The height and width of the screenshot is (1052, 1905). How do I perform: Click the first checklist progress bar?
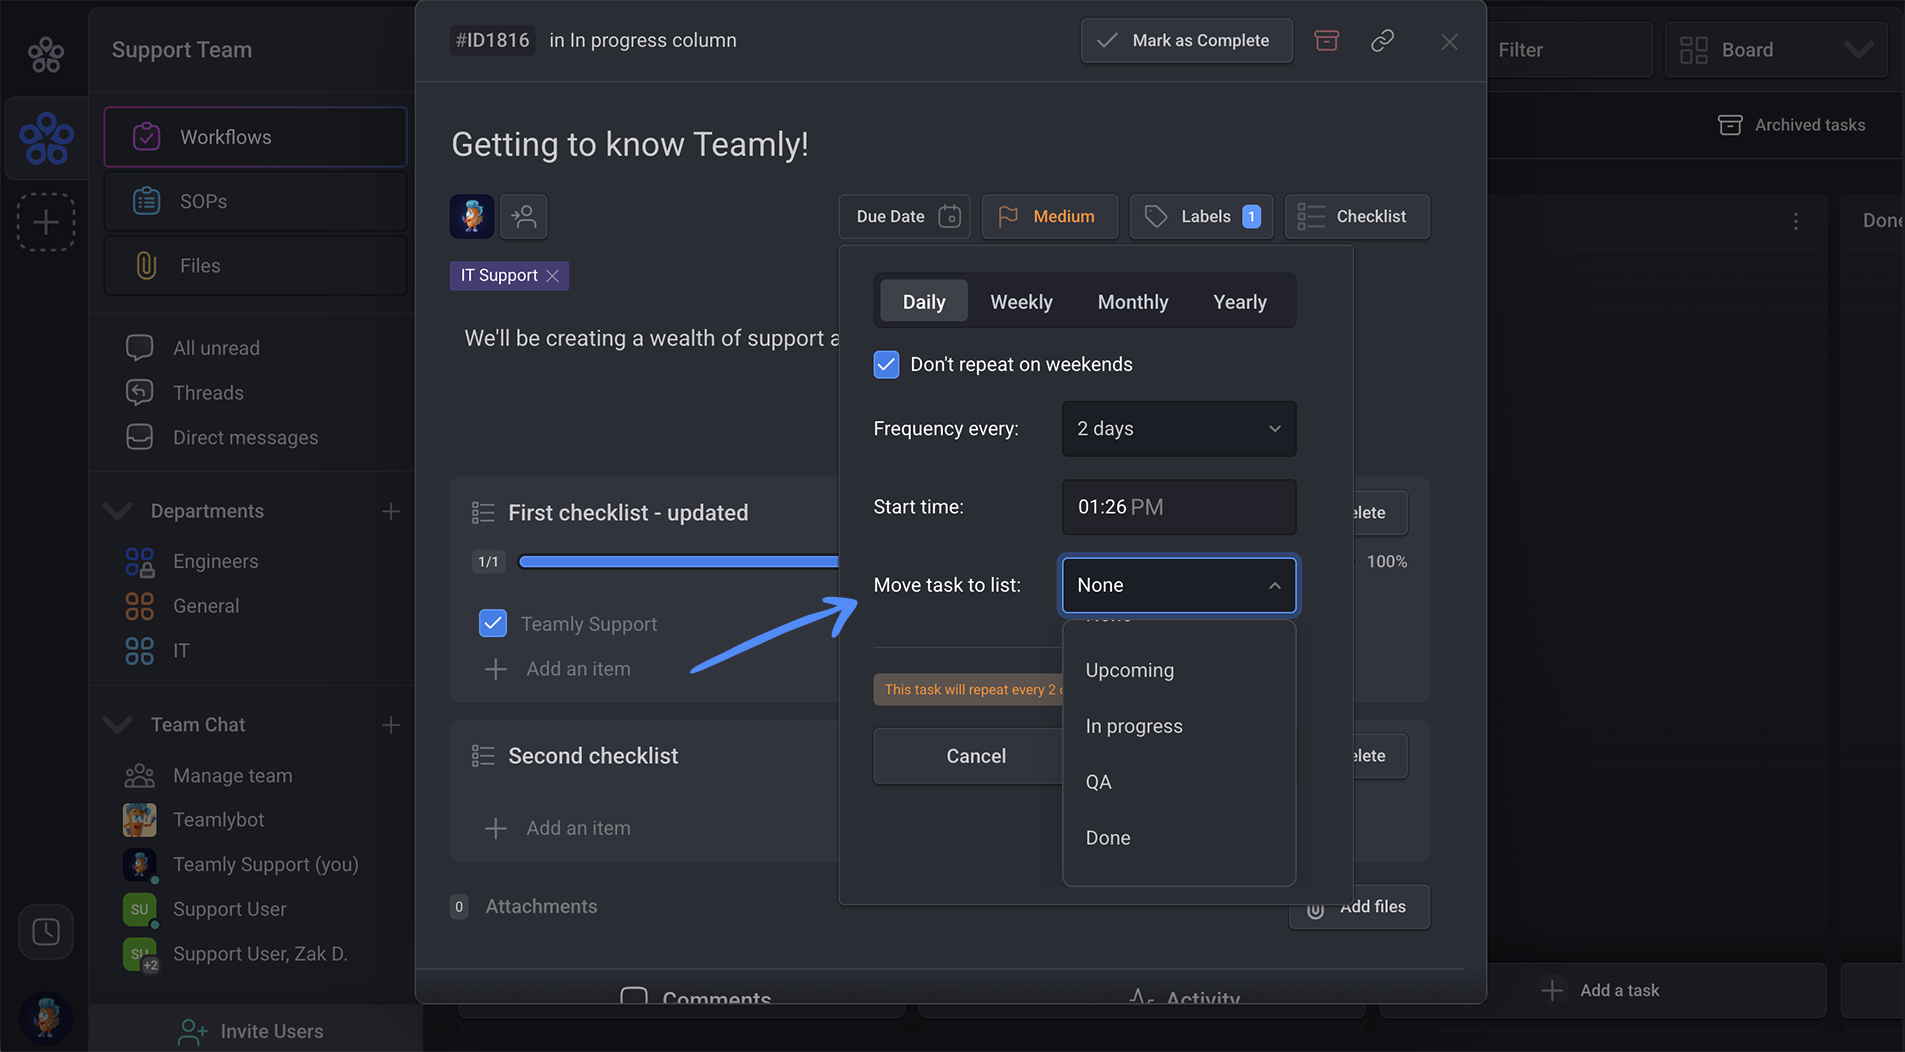pos(678,562)
